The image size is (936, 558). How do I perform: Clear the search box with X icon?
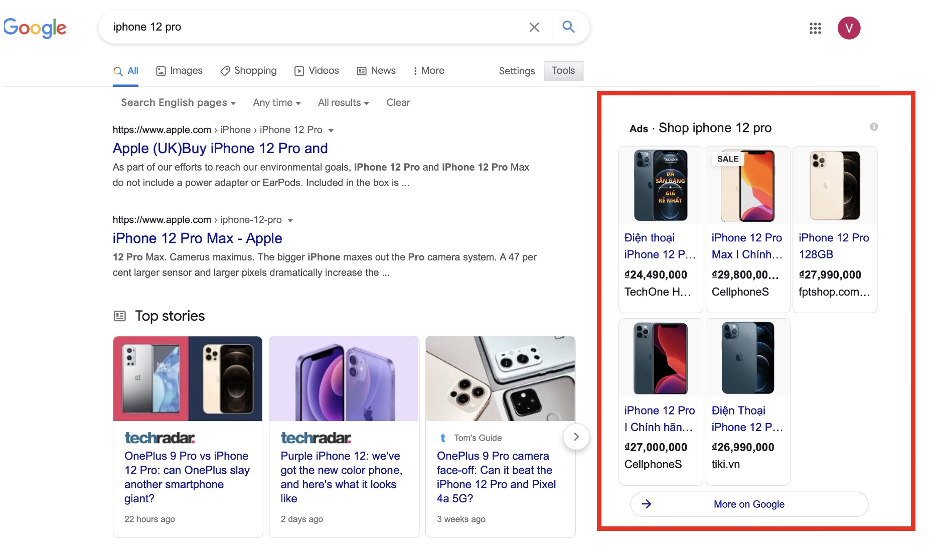click(x=534, y=28)
